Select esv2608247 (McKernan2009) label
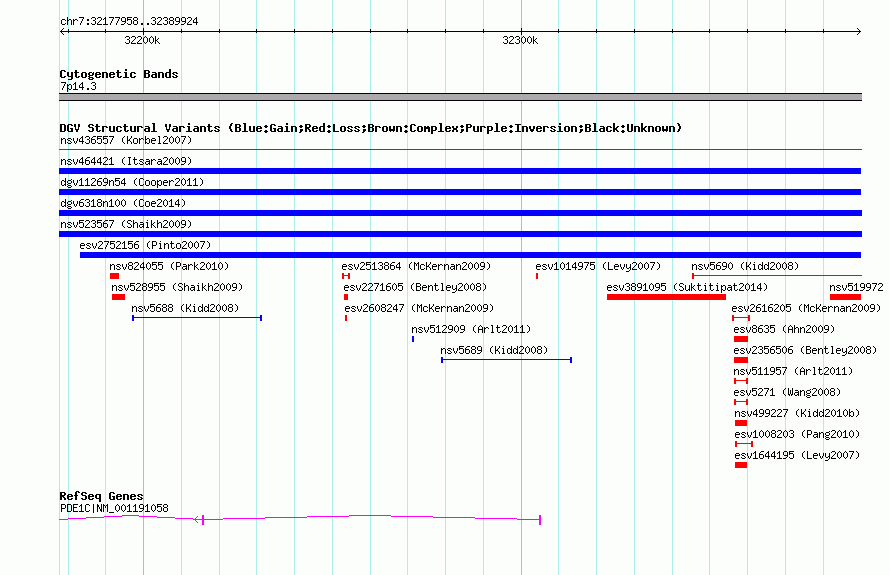The width and height of the screenshot is (890, 575). pyautogui.click(x=419, y=308)
